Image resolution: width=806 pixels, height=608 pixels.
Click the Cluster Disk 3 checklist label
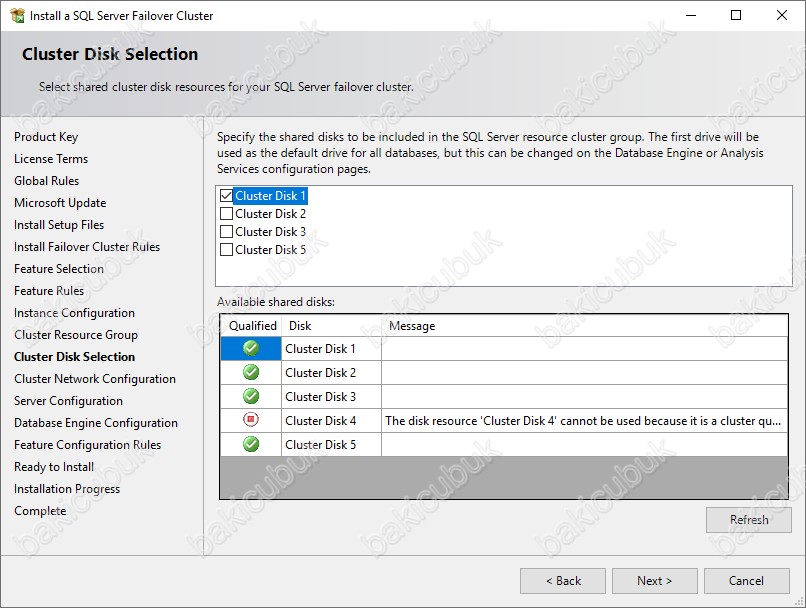[x=270, y=232]
